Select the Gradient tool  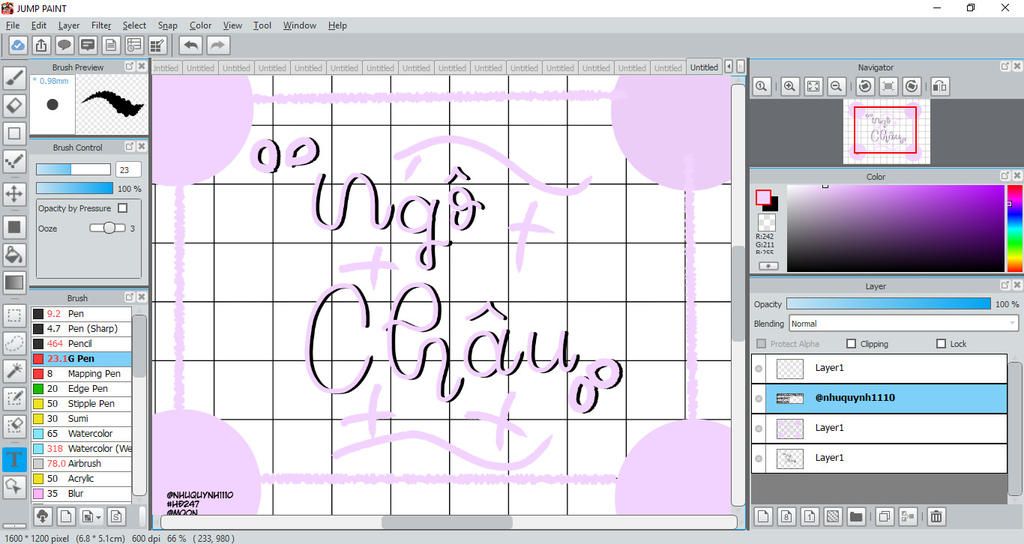[x=14, y=283]
